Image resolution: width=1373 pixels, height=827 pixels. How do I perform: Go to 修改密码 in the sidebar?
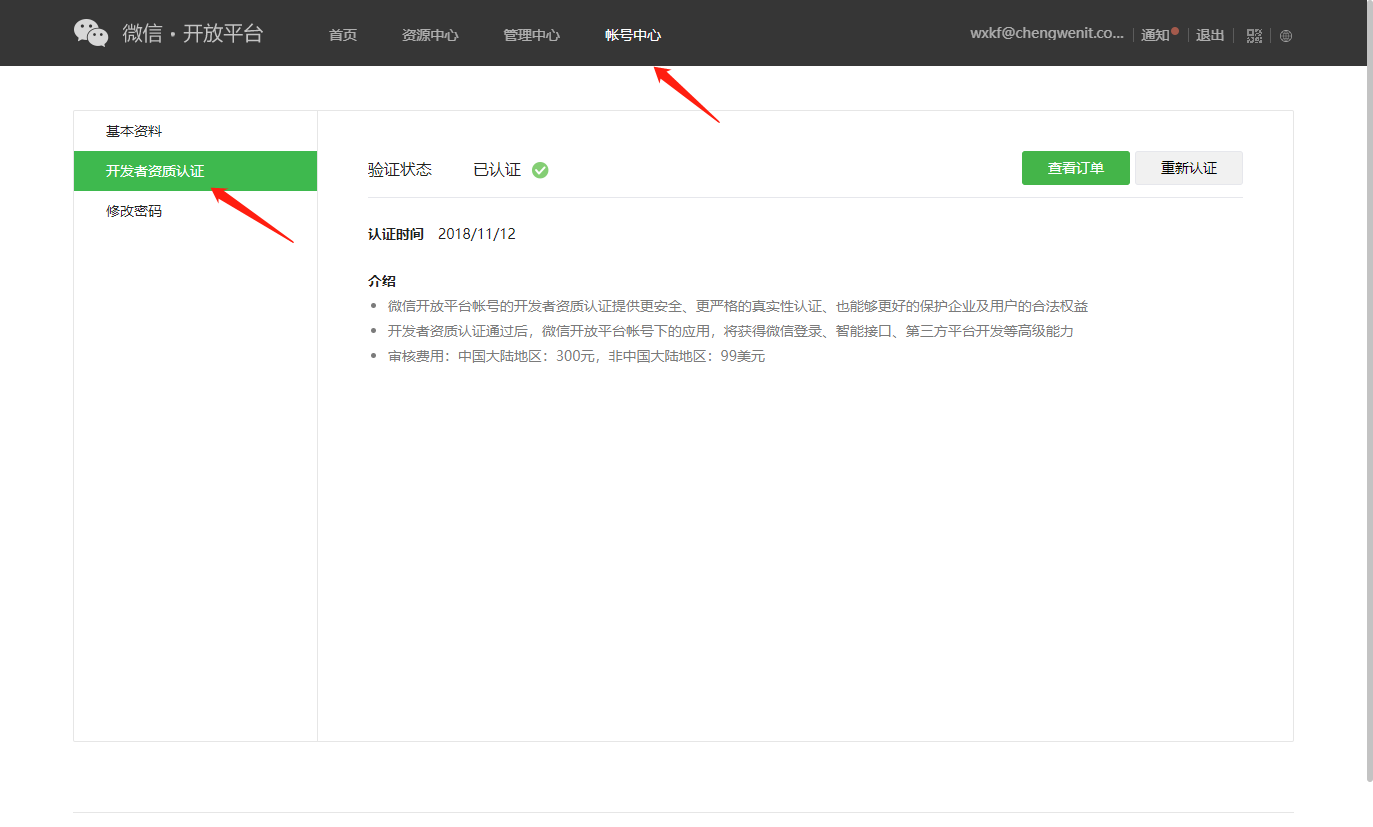click(x=134, y=211)
